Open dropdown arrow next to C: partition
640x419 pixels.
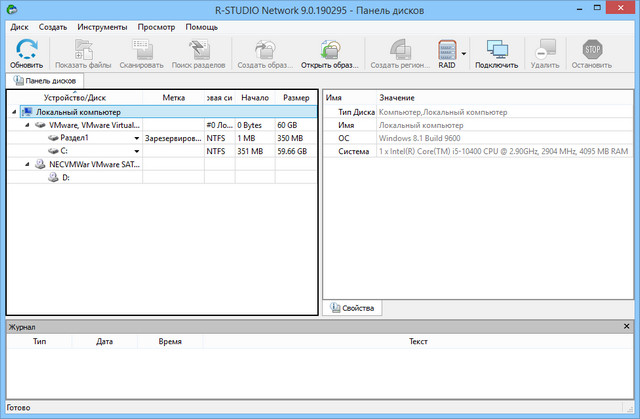tap(136, 152)
